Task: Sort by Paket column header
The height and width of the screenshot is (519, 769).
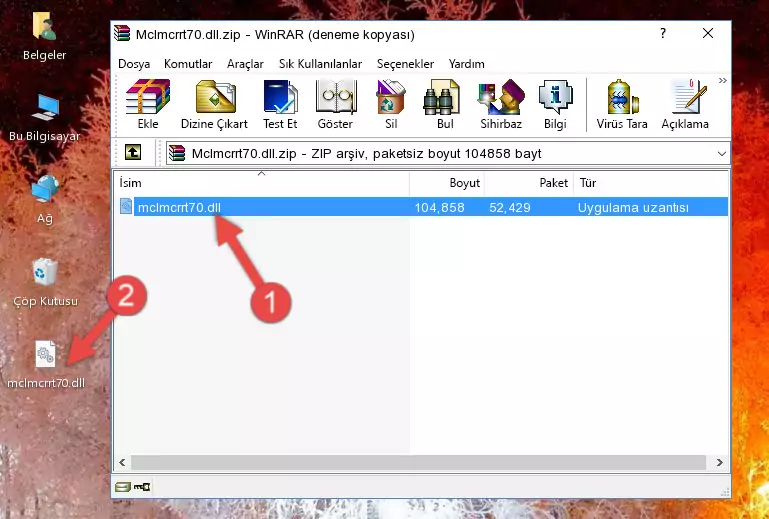Action: click(529, 182)
